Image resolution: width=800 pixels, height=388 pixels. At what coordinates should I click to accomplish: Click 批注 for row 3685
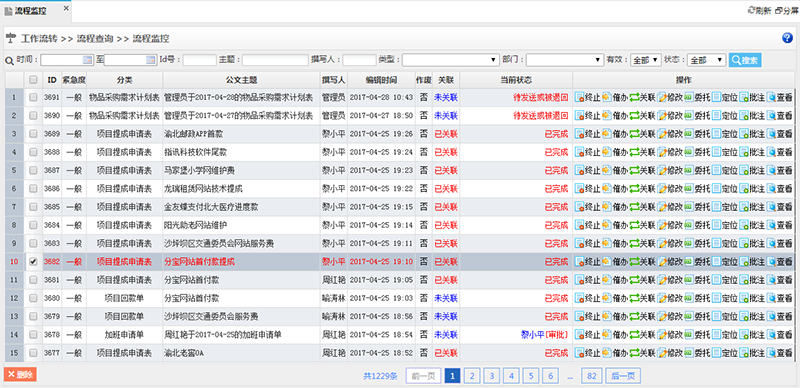click(x=752, y=207)
